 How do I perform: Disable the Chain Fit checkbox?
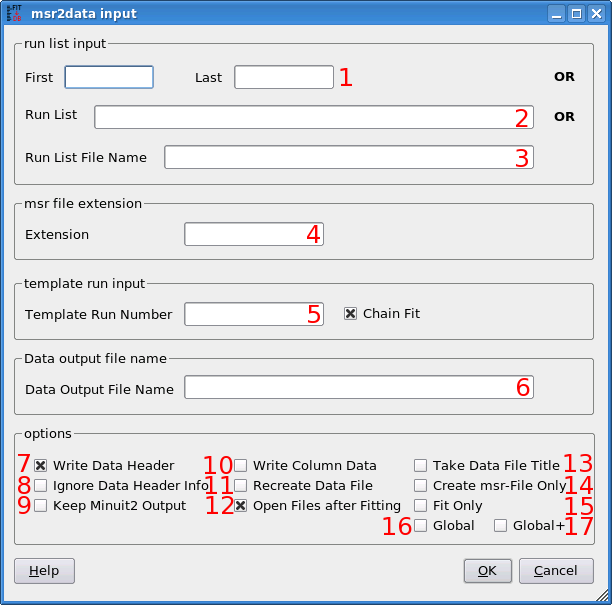tap(350, 314)
